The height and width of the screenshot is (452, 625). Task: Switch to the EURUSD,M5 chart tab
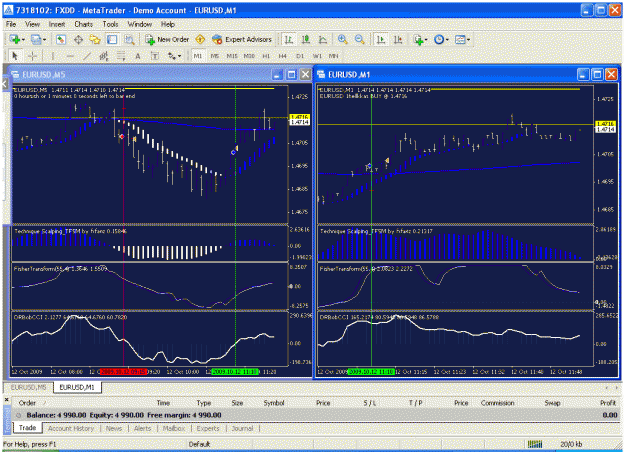coord(28,387)
